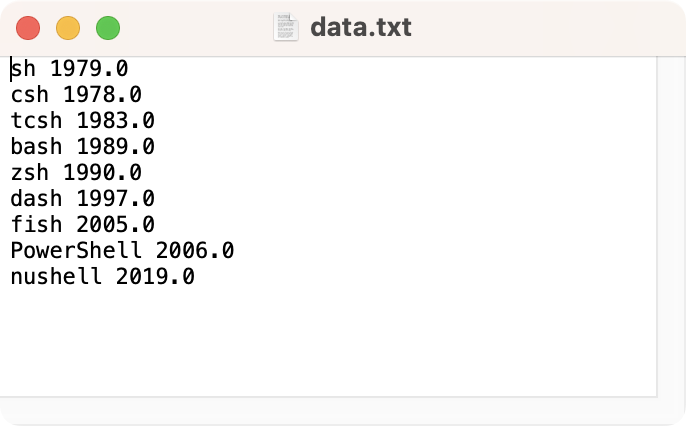Click the data.txt window title text
Screen dimensions: 686x426
[x=360, y=27]
